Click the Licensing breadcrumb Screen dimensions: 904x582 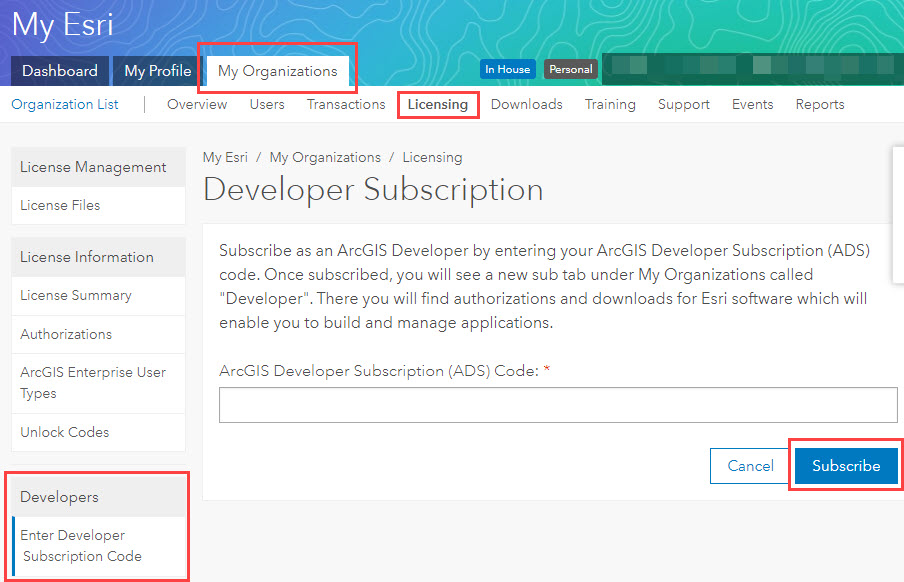(432, 157)
